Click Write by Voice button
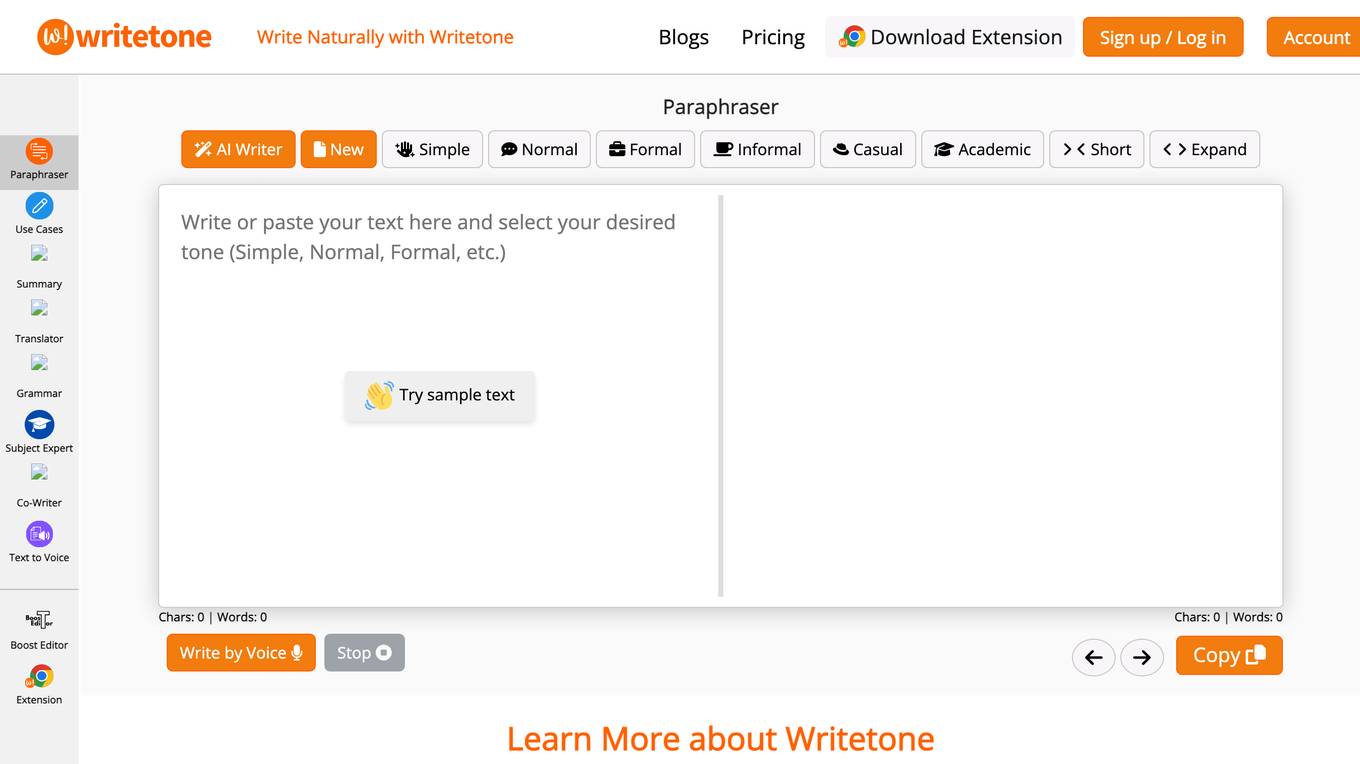 tap(241, 652)
